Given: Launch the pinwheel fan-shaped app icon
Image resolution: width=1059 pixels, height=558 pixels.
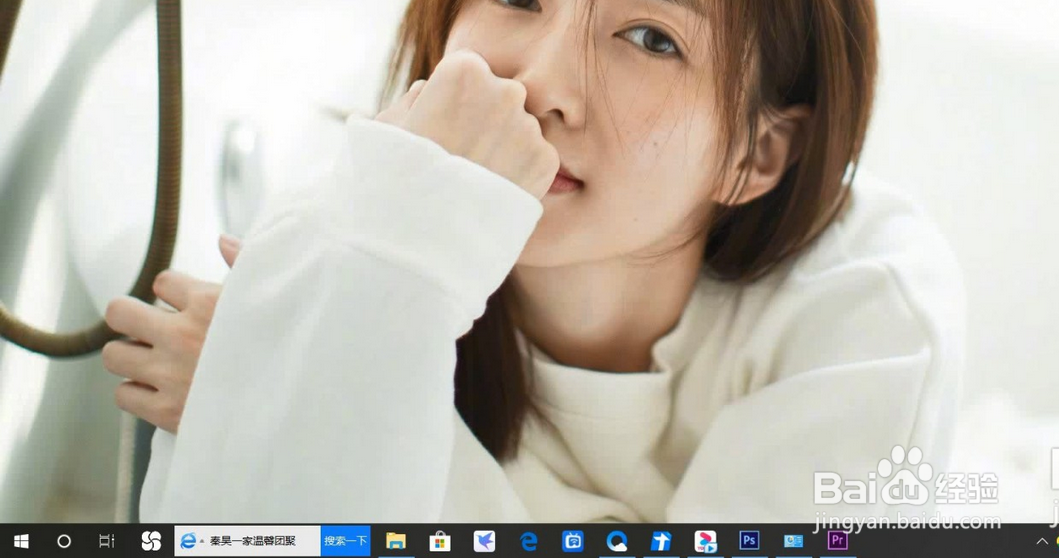Looking at the screenshot, I should coord(151,541).
